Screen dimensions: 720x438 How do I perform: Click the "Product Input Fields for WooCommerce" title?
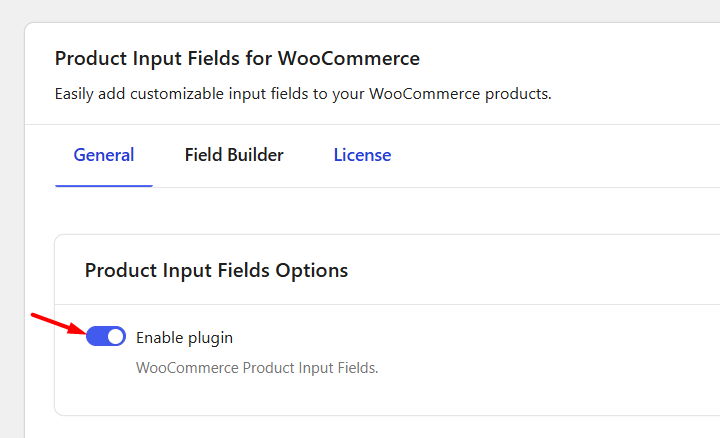click(x=237, y=57)
